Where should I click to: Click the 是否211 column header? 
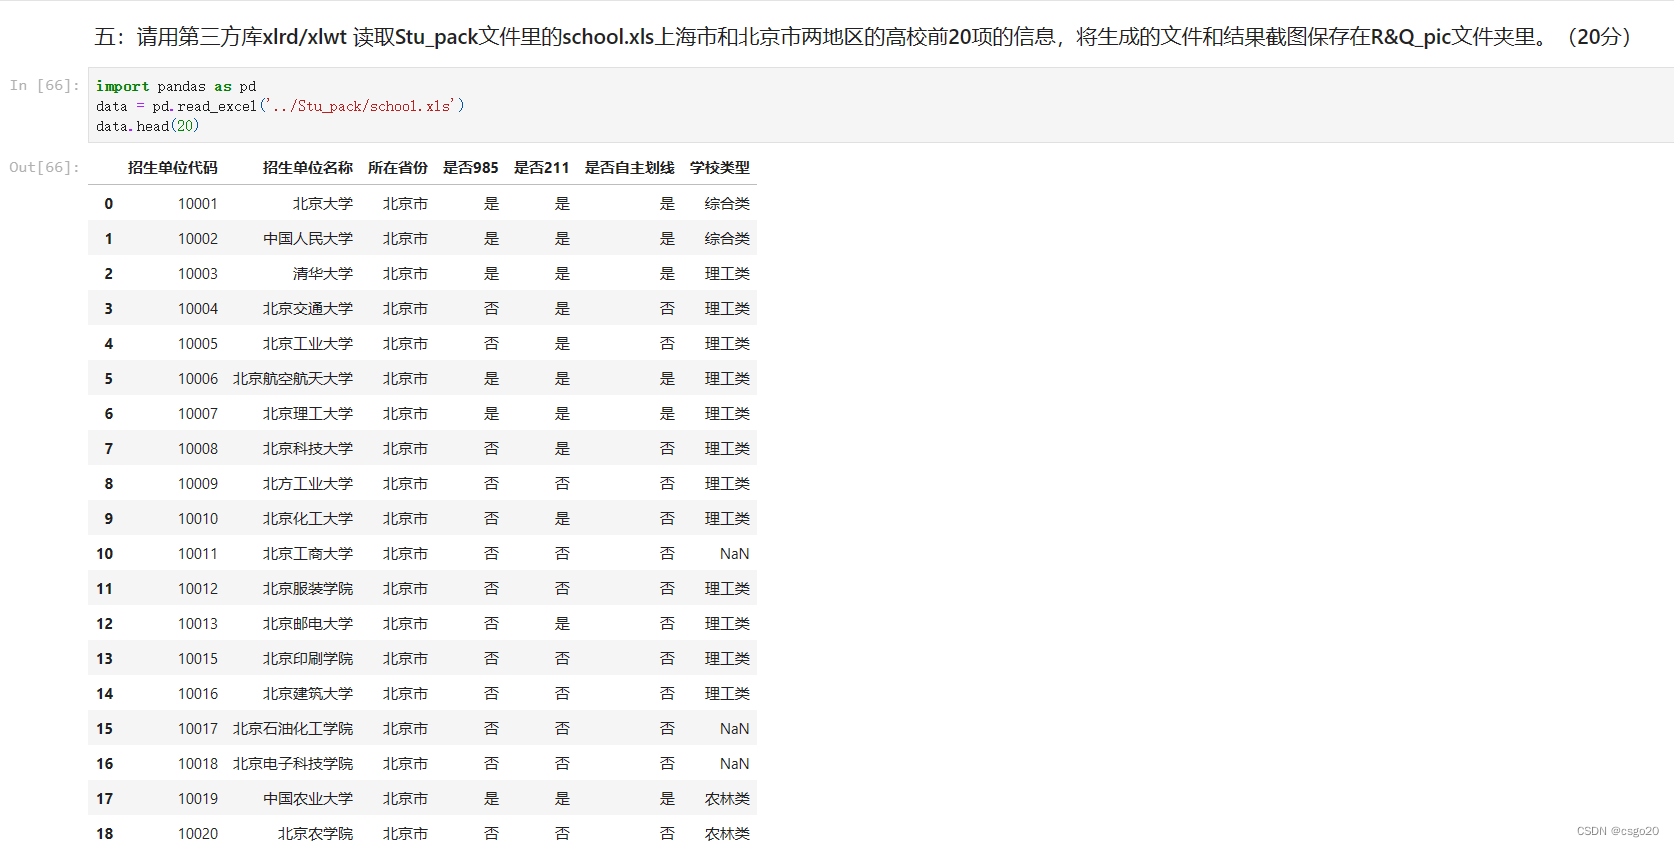(x=541, y=168)
